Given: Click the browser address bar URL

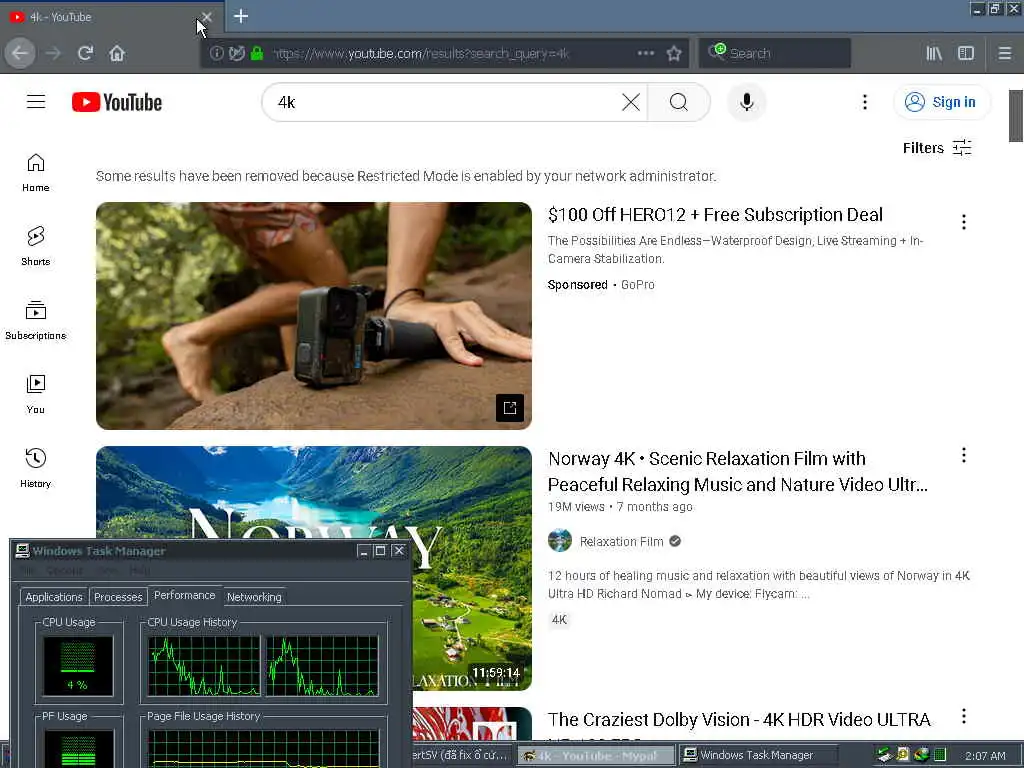Looking at the screenshot, I should (x=421, y=54).
